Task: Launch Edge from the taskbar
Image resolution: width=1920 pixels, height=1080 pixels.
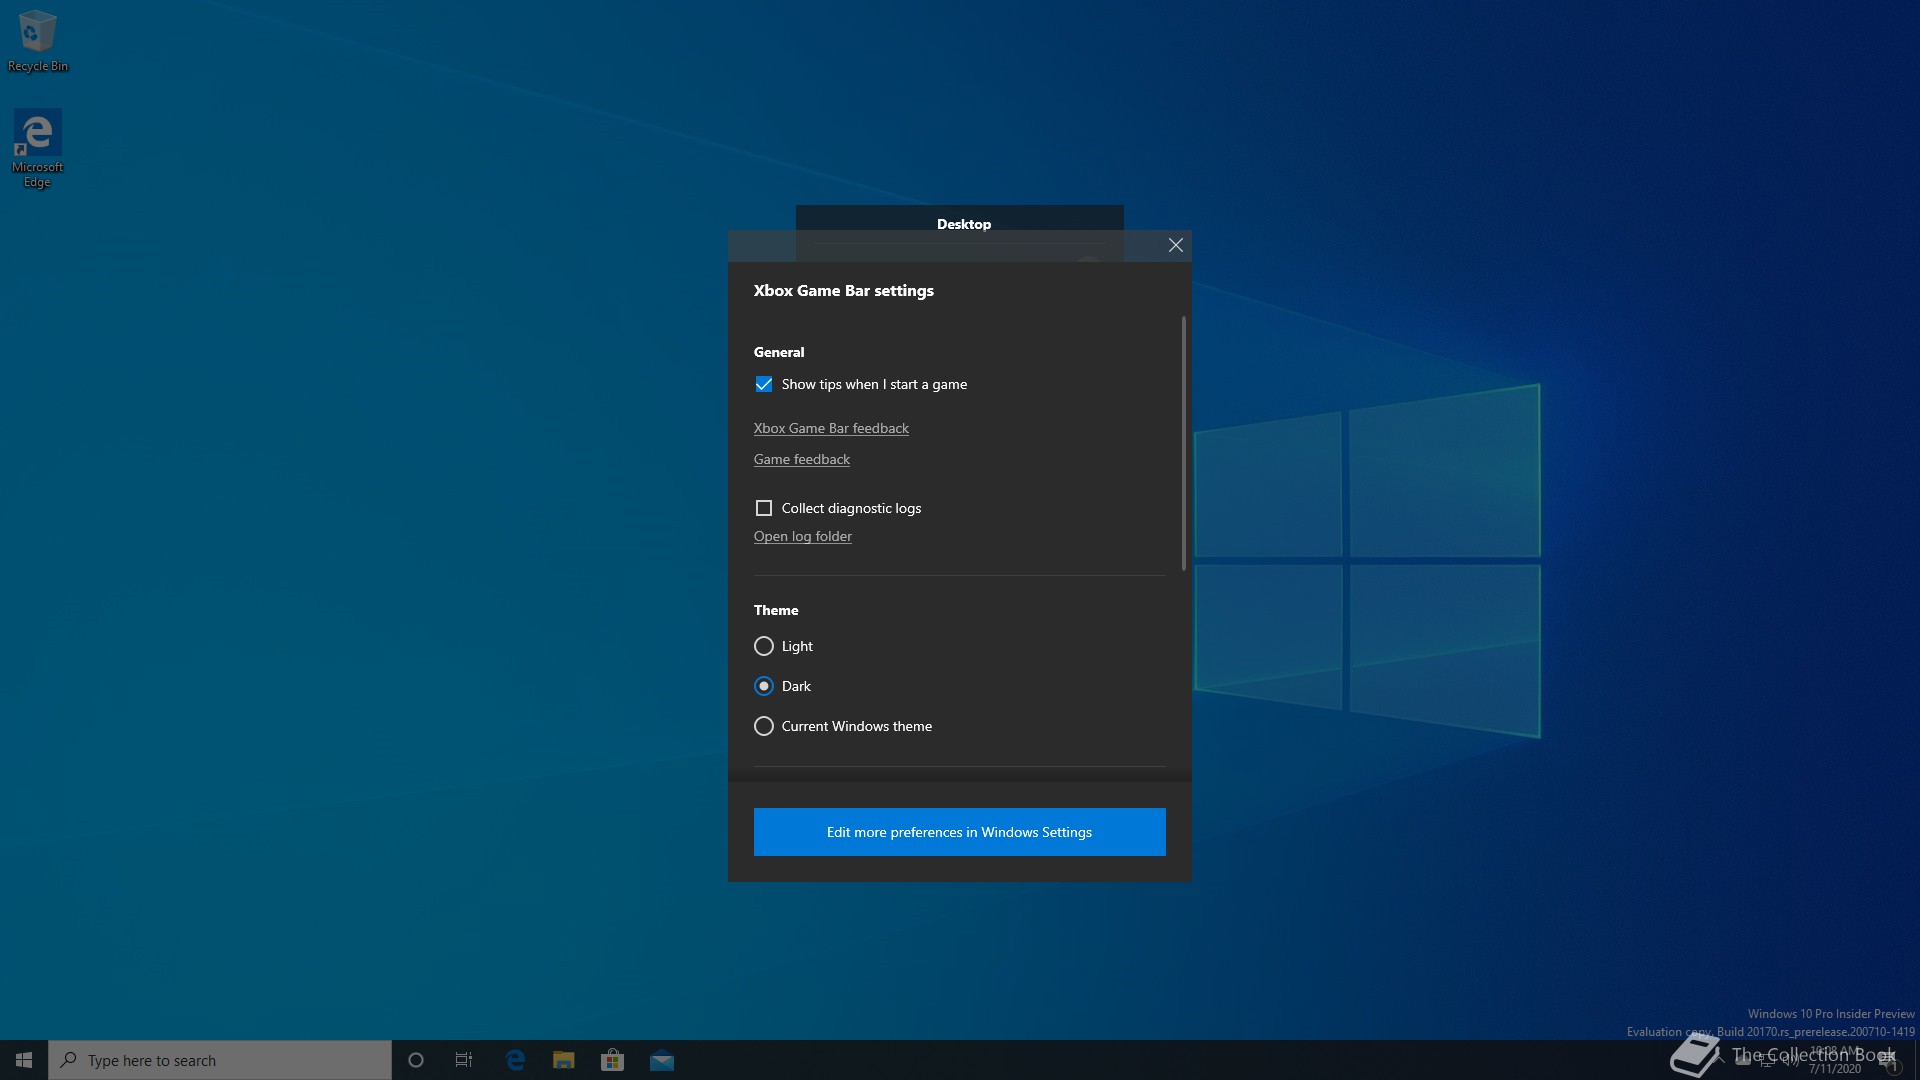Action: [x=515, y=1060]
